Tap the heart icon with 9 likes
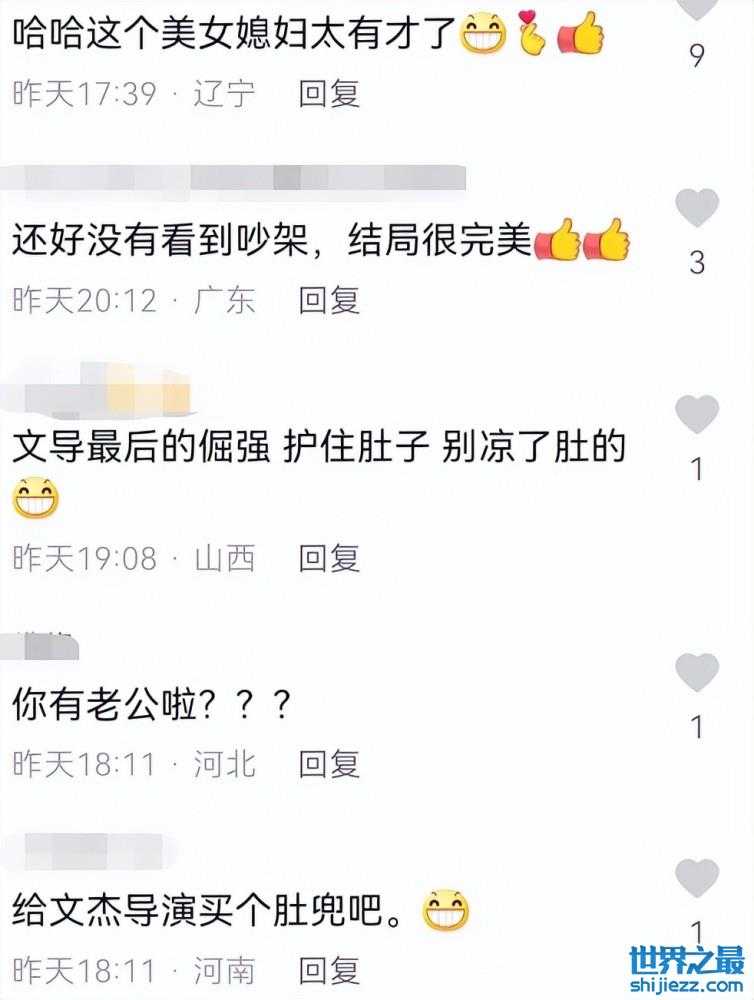The height and width of the screenshot is (1000, 754). [x=697, y=10]
